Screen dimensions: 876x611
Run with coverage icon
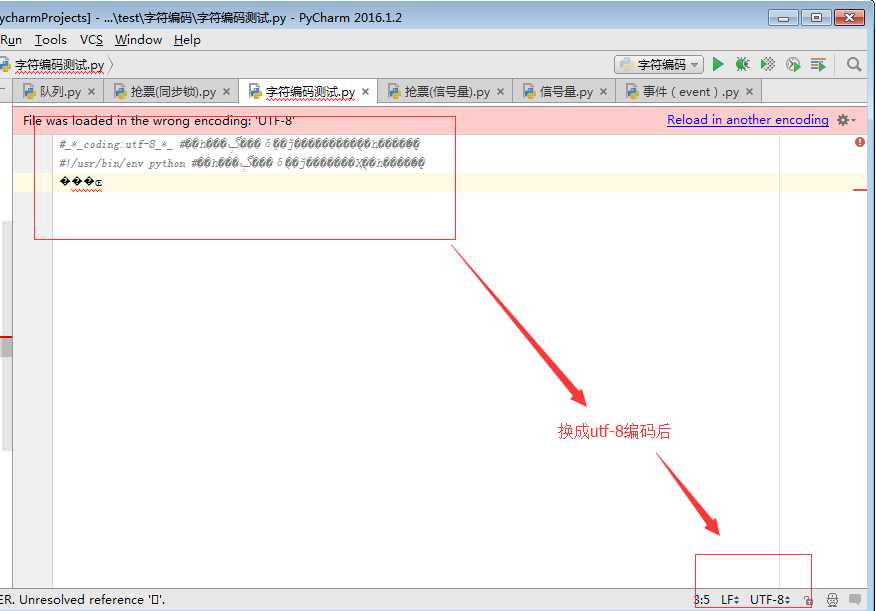click(768, 64)
